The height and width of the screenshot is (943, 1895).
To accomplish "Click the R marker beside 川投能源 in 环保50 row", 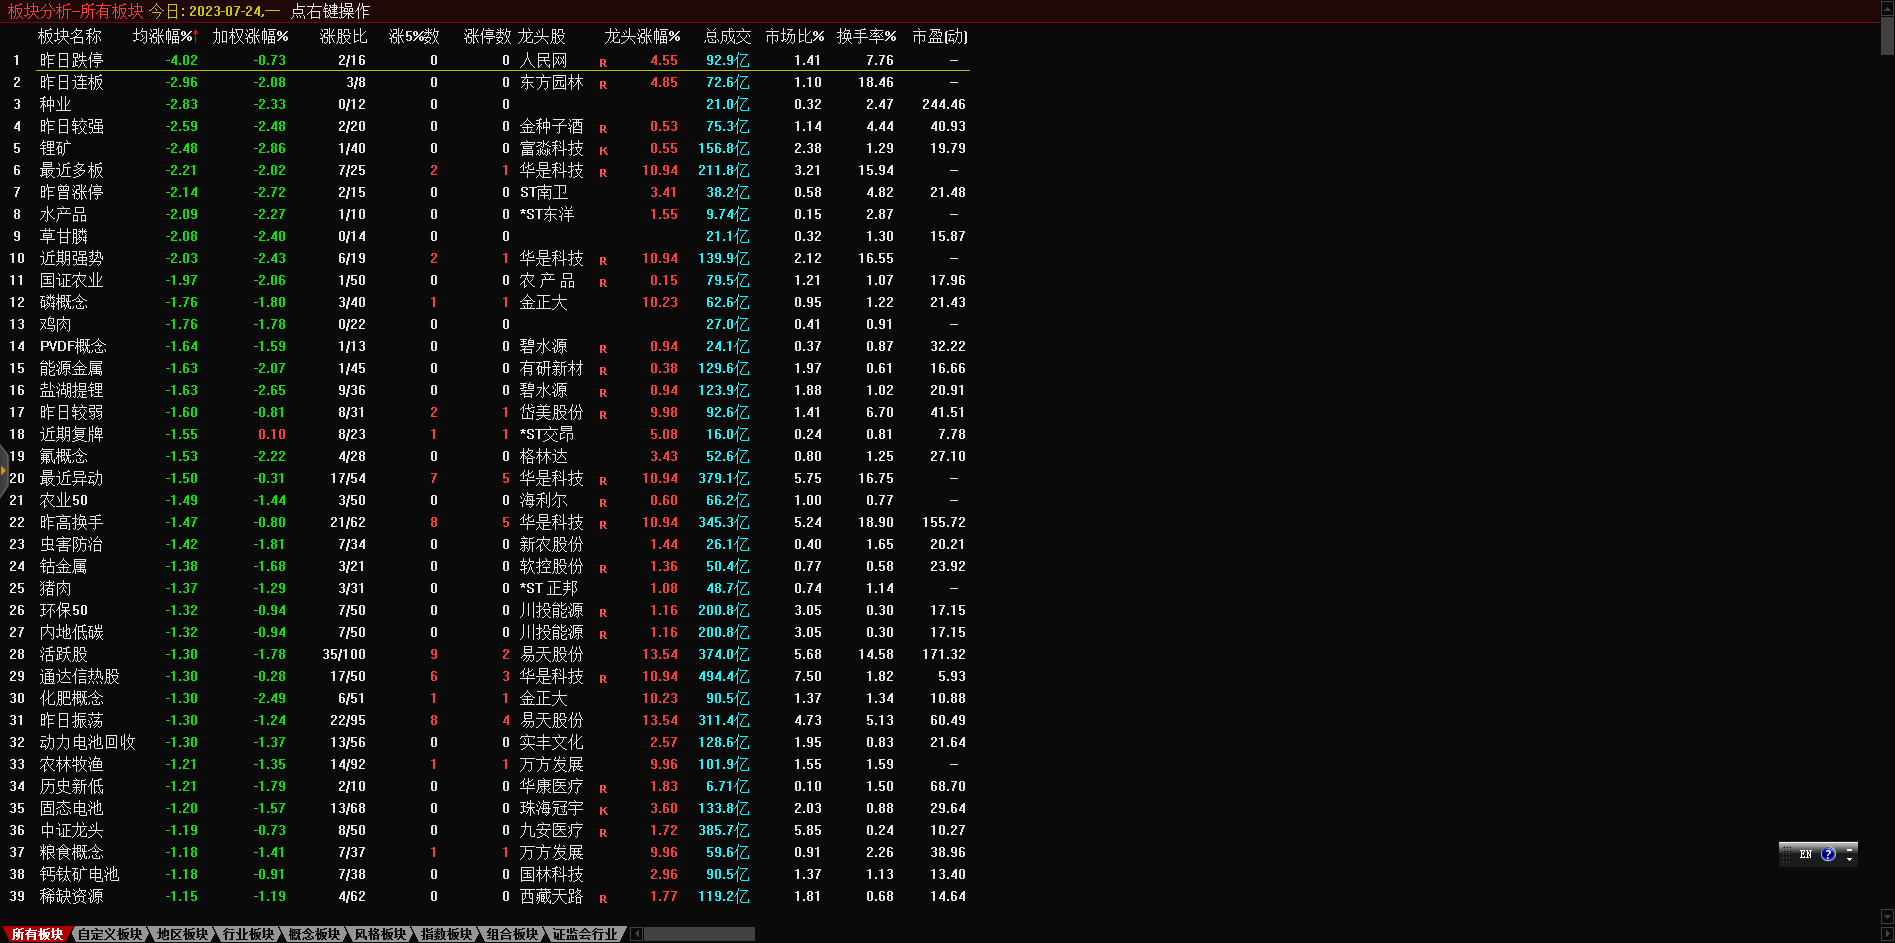I will 603,612.
